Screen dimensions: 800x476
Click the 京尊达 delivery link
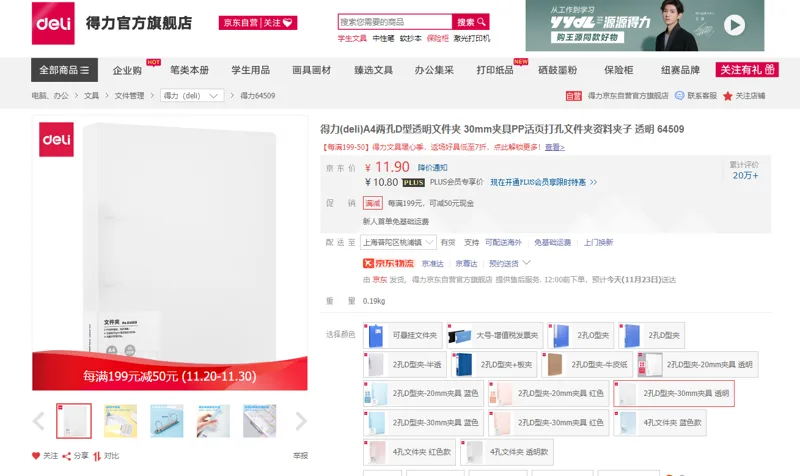point(466,263)
